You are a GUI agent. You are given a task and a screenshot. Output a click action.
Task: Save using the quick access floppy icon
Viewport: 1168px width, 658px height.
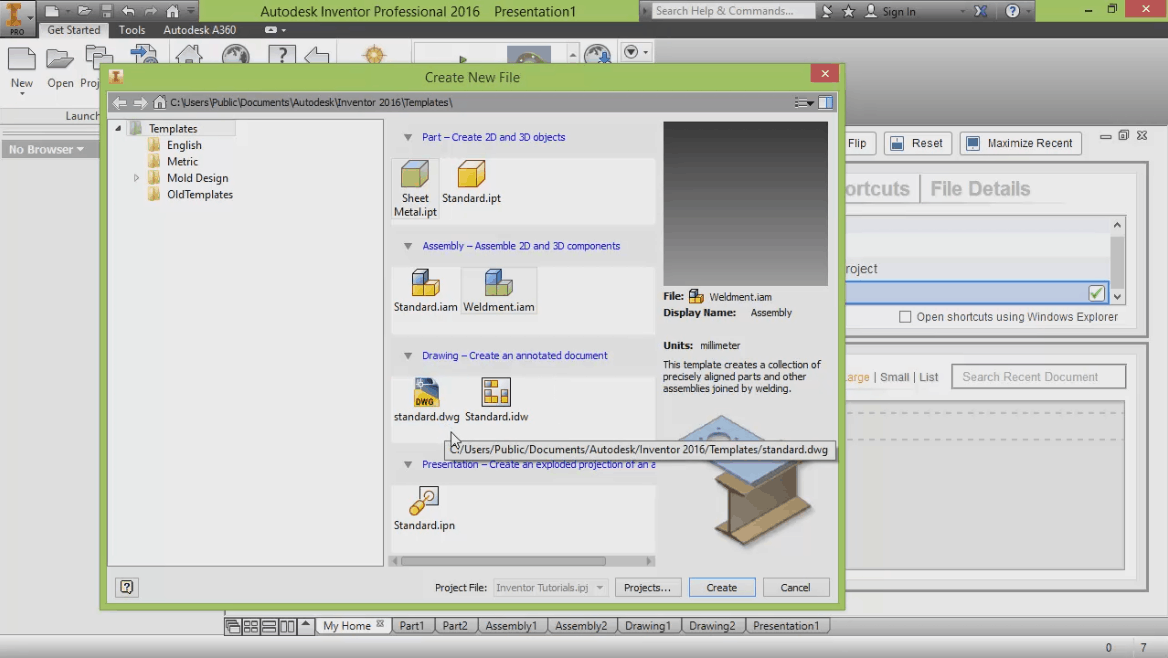tap(107, 11)
